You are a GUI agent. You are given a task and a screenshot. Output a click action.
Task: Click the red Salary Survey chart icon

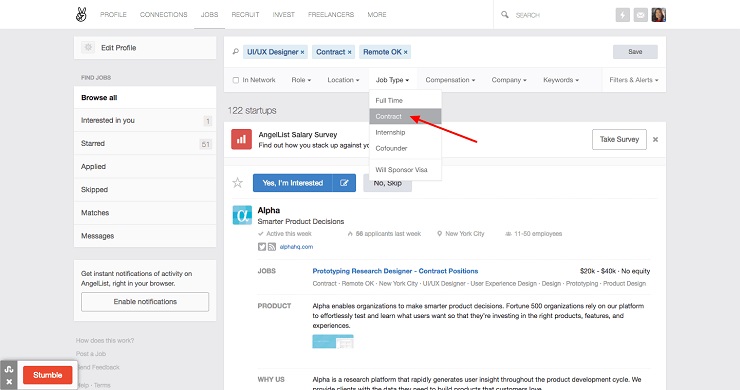(241, 139)
